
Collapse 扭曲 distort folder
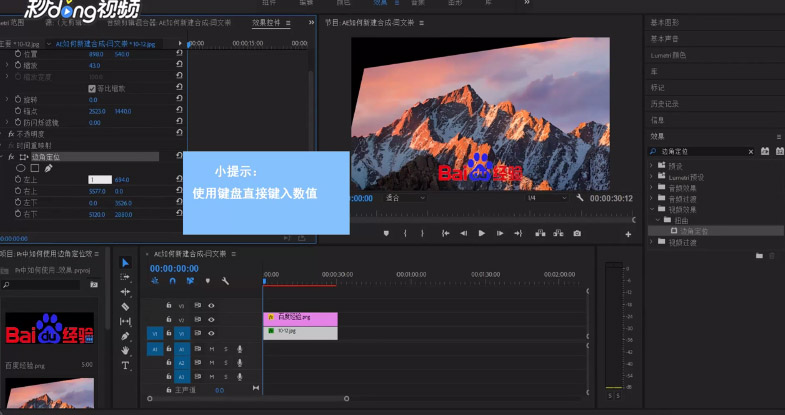click(658, 220)
